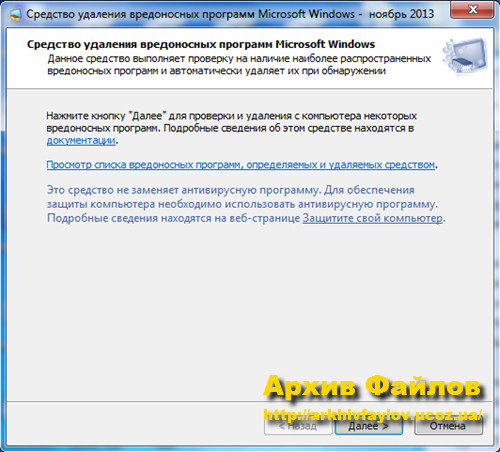Cancel the wizard with Отмена
This screenshot has height=452, width=500.
click(x=448, y=426)
